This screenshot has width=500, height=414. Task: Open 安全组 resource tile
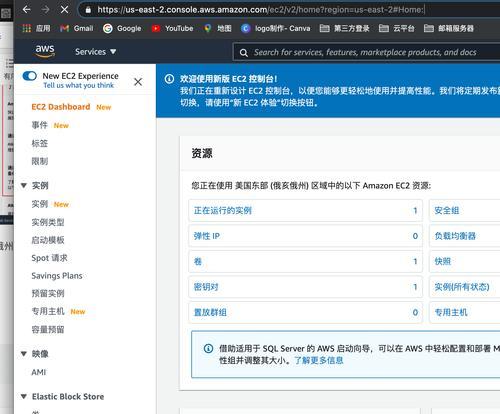465,210
